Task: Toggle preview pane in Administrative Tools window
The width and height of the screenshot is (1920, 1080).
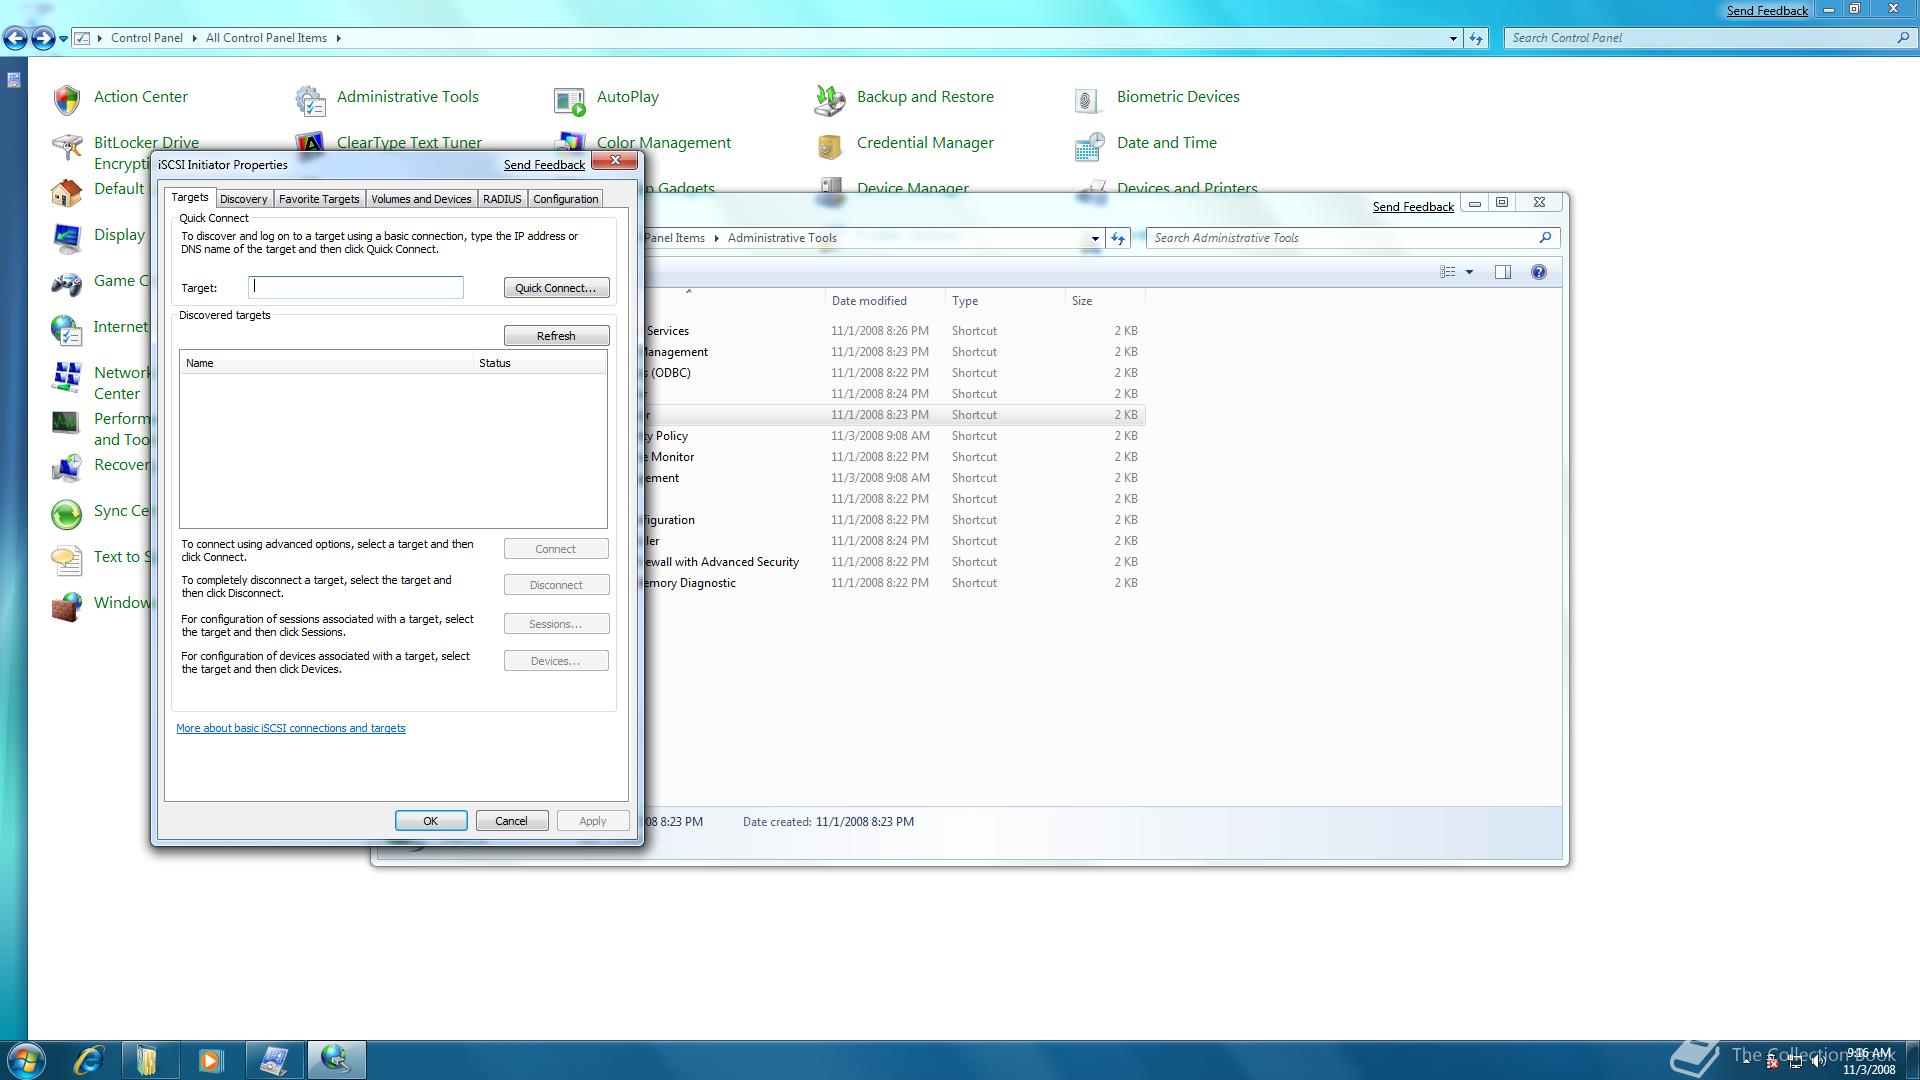Action: point(1502,272)
